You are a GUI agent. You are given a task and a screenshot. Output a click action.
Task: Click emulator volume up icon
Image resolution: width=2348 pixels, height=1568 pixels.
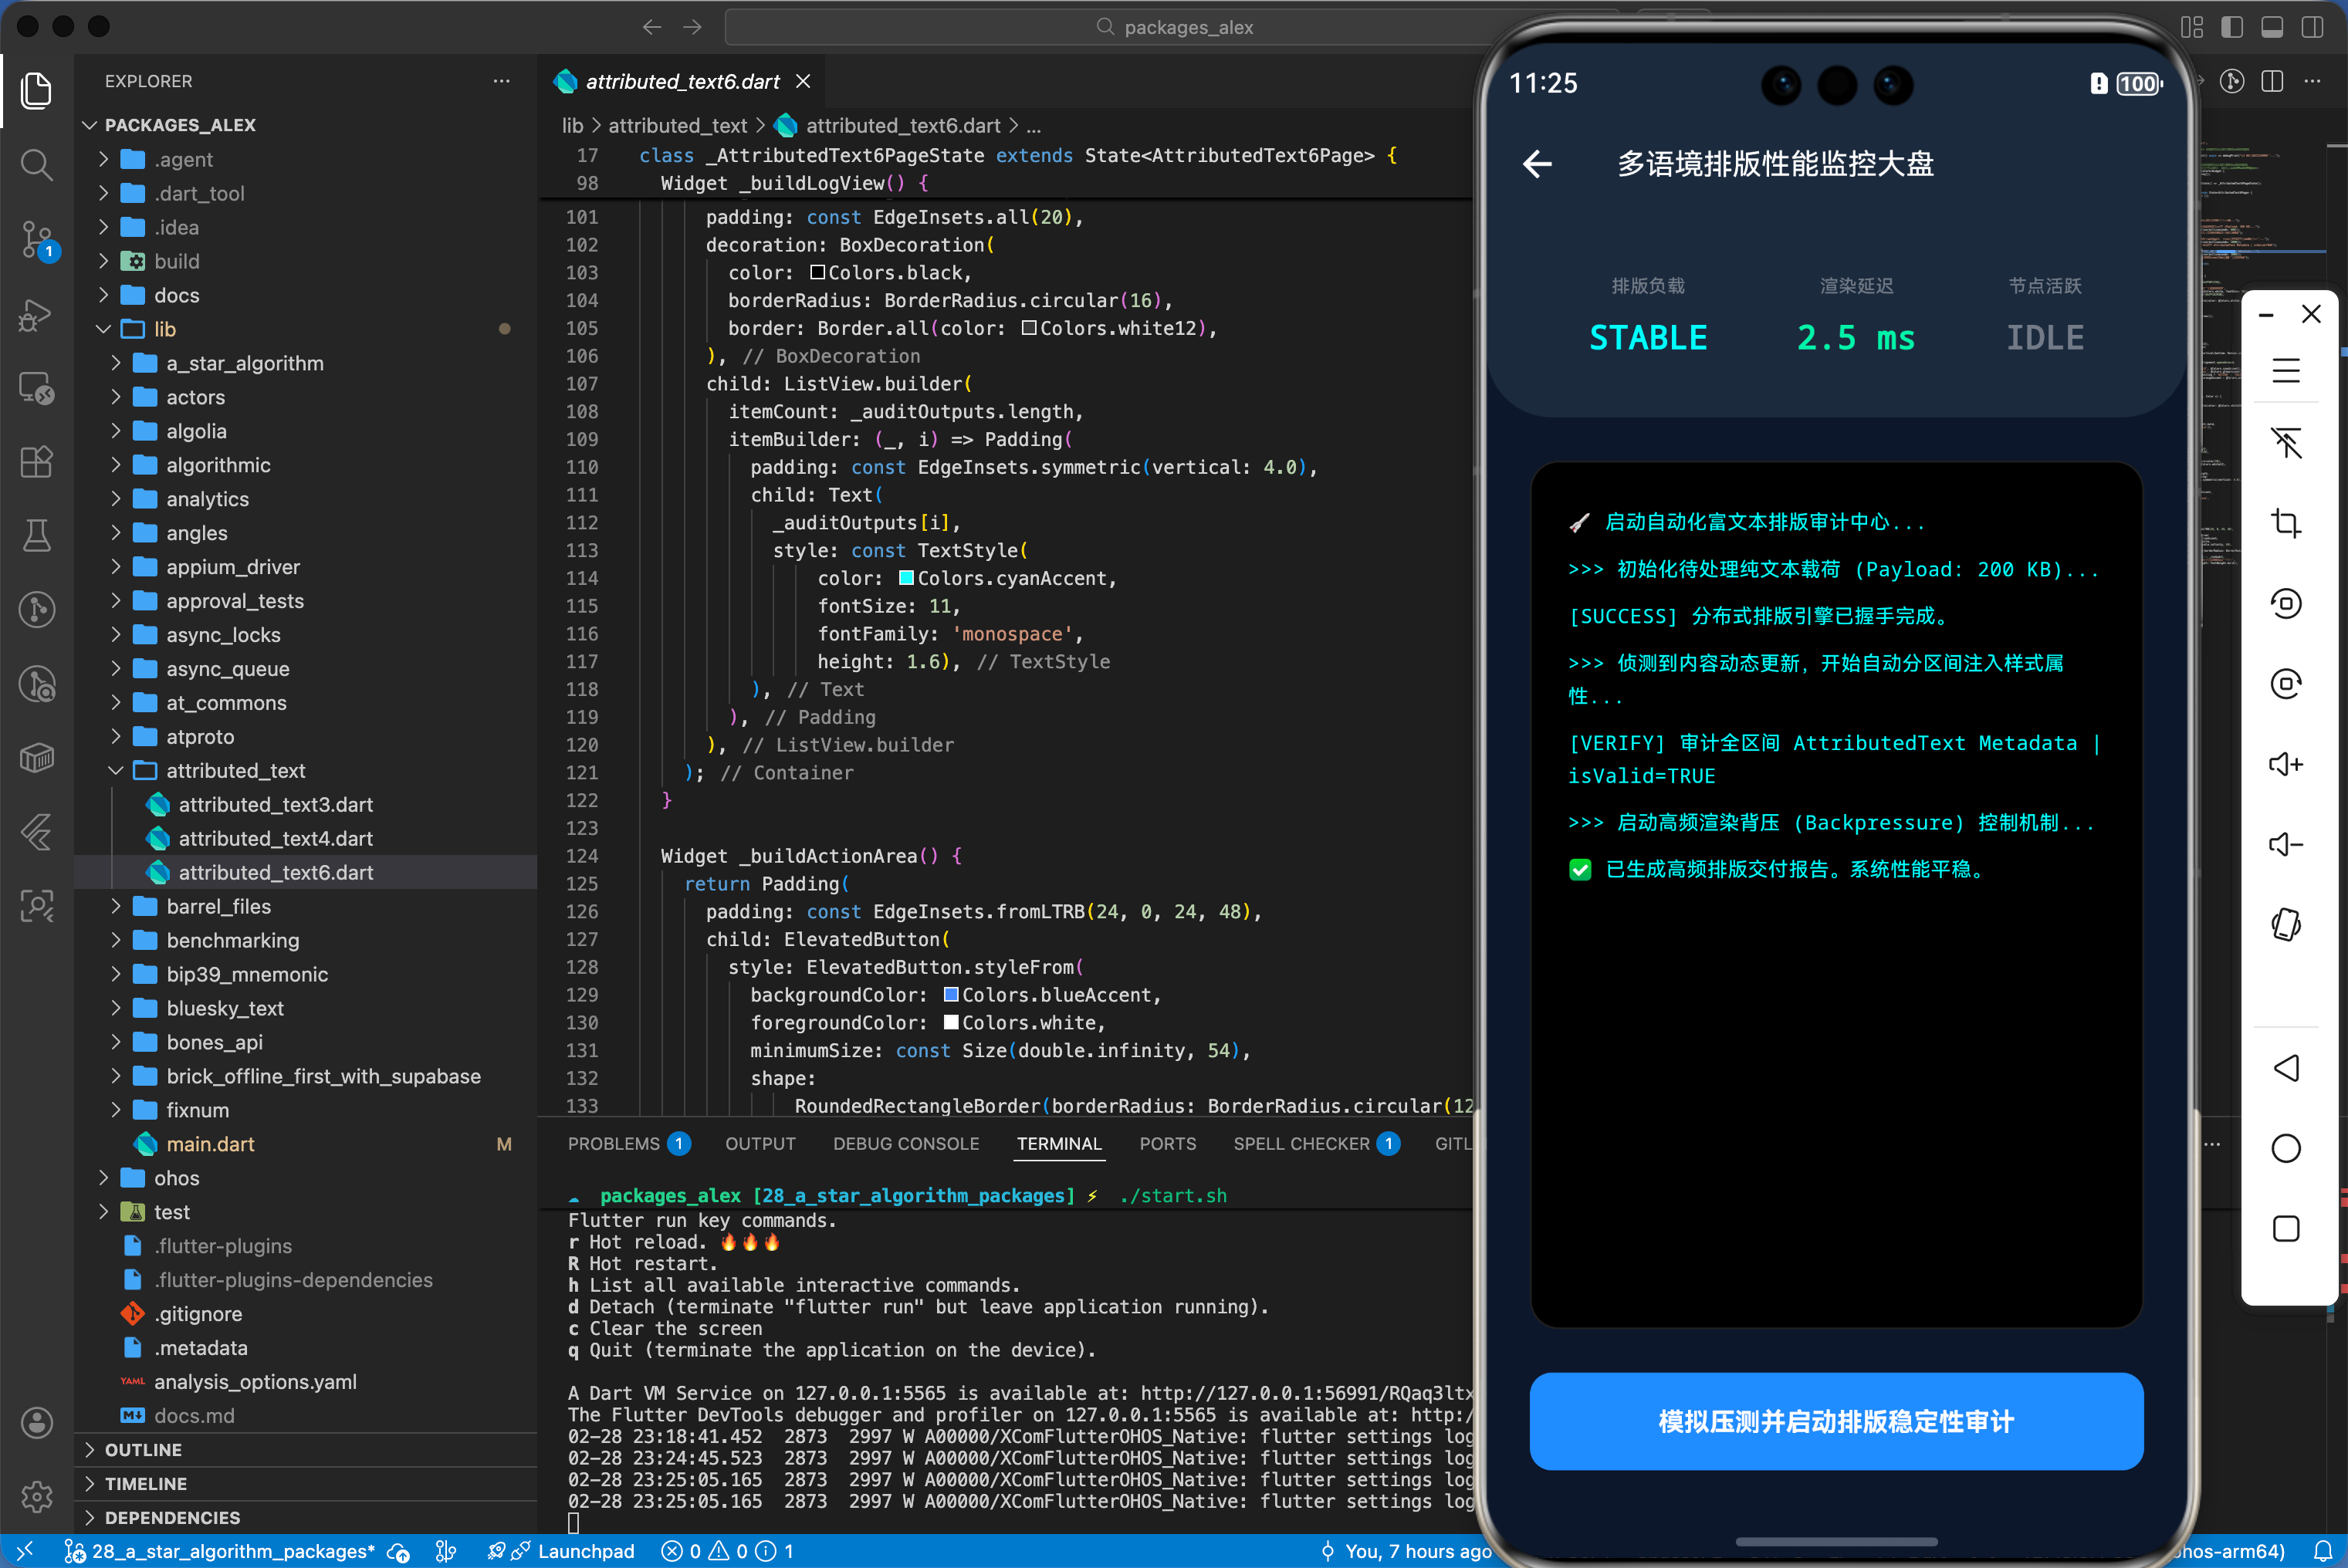tap(2286, 764)
